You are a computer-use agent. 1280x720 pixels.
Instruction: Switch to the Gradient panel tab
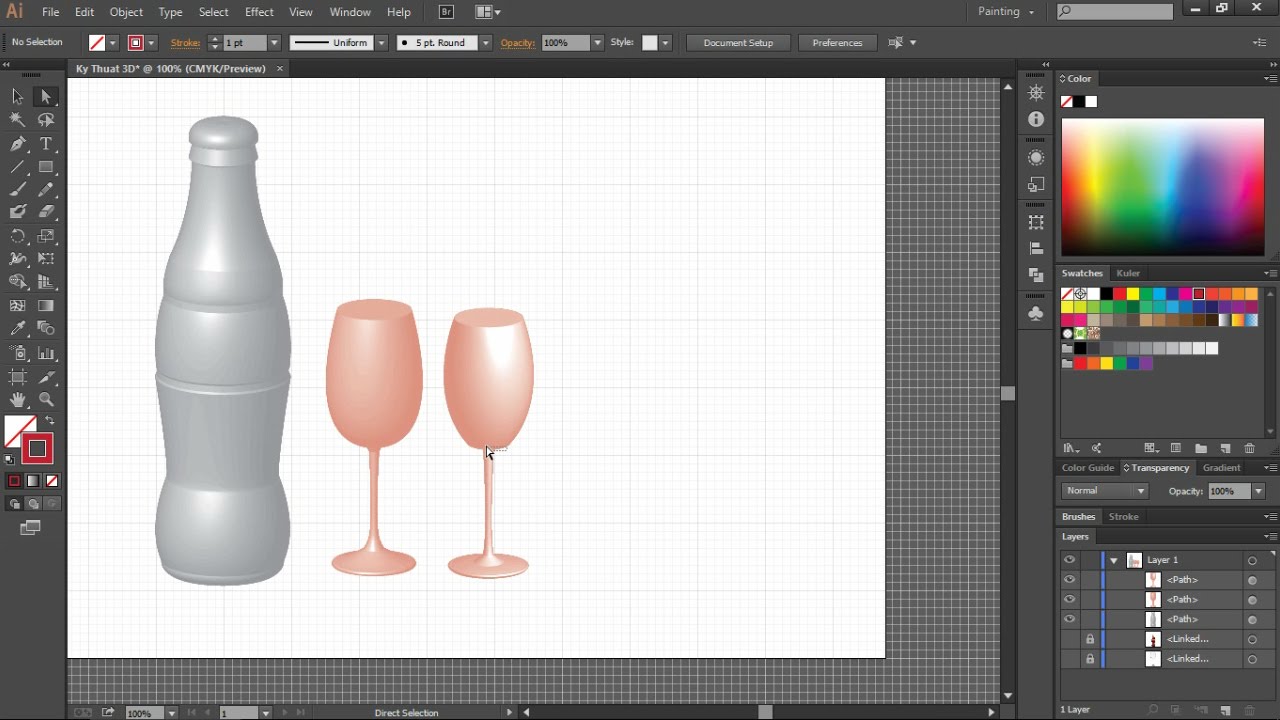click(x=1221, y=468)
